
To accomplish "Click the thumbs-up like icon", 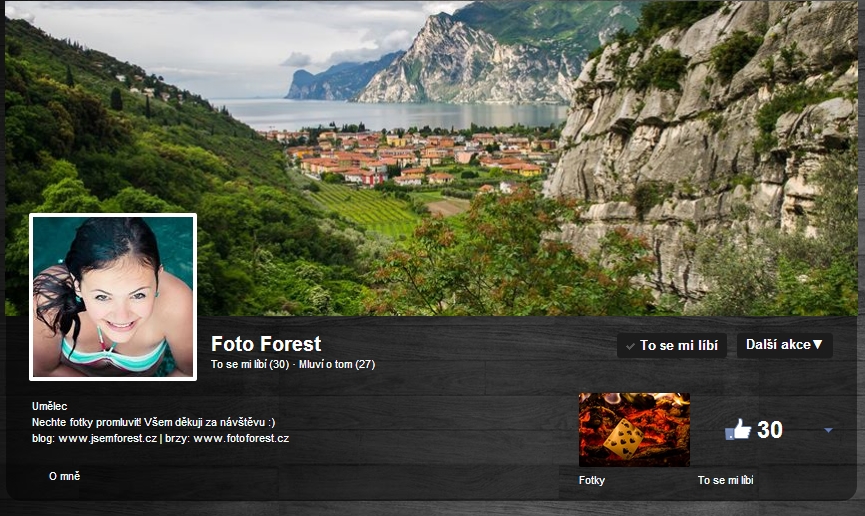I will click(x=738, y=429).
